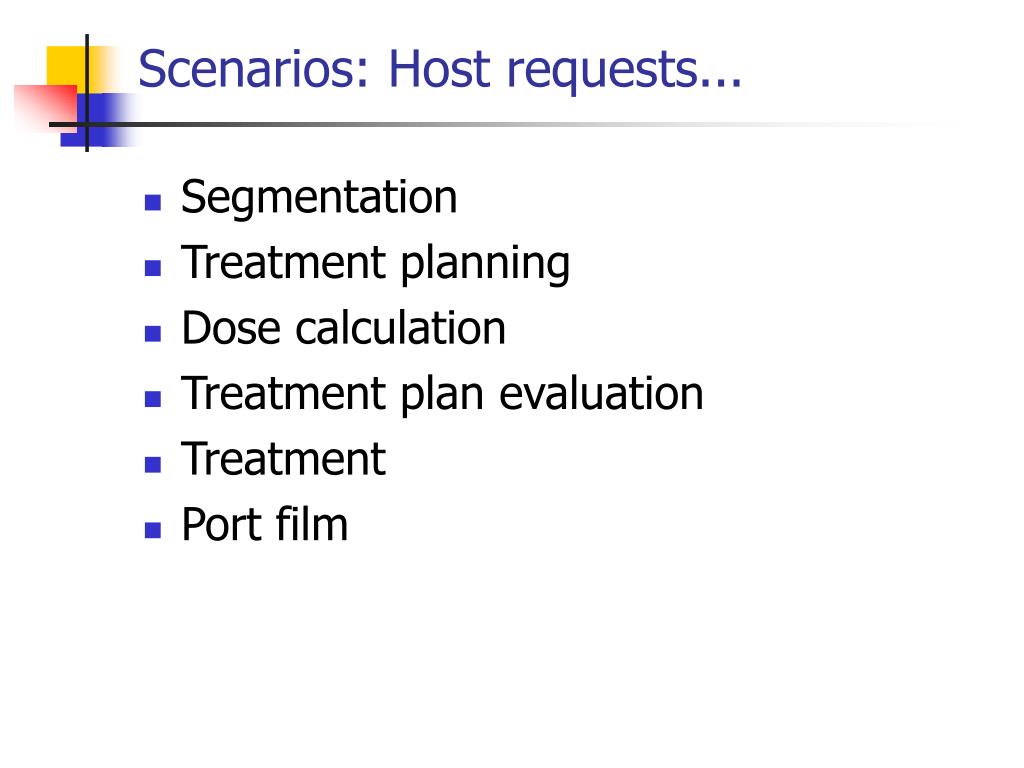The image size is (1024, 768).
Task: Click the blue bullet beside Port film
Action: click(153, 530)
